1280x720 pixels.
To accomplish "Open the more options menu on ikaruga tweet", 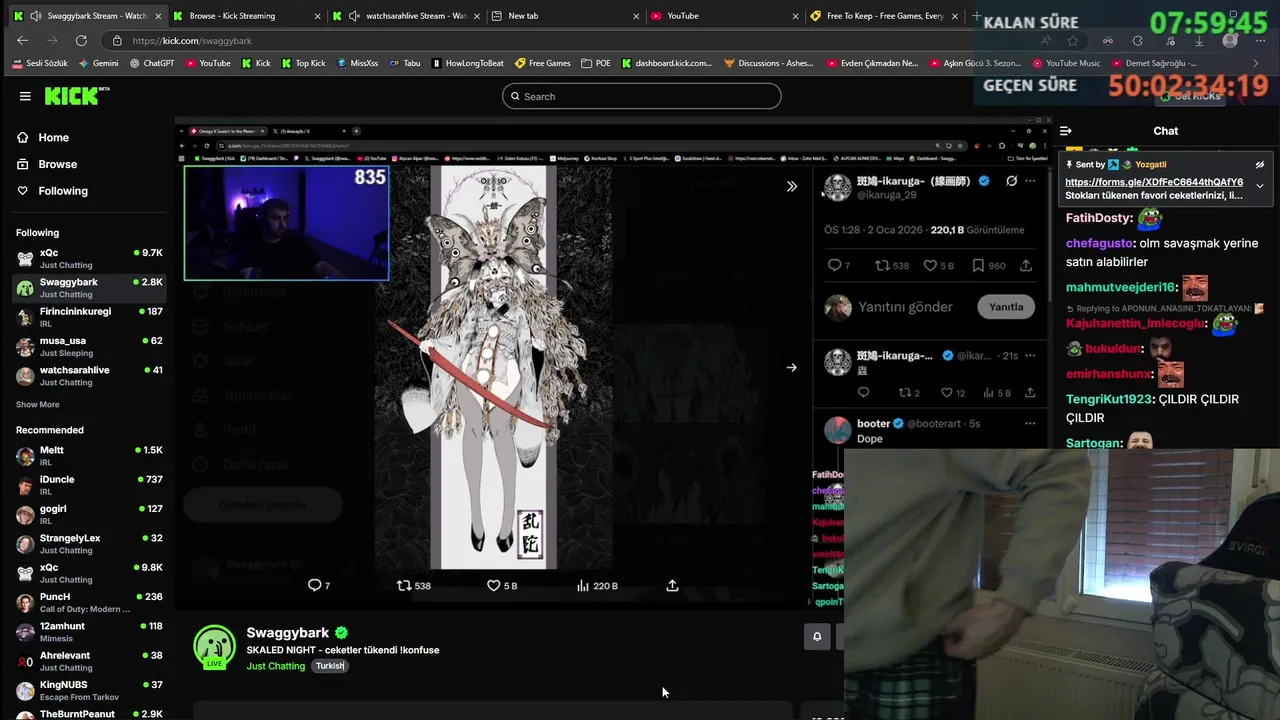I will point(1030,181).
